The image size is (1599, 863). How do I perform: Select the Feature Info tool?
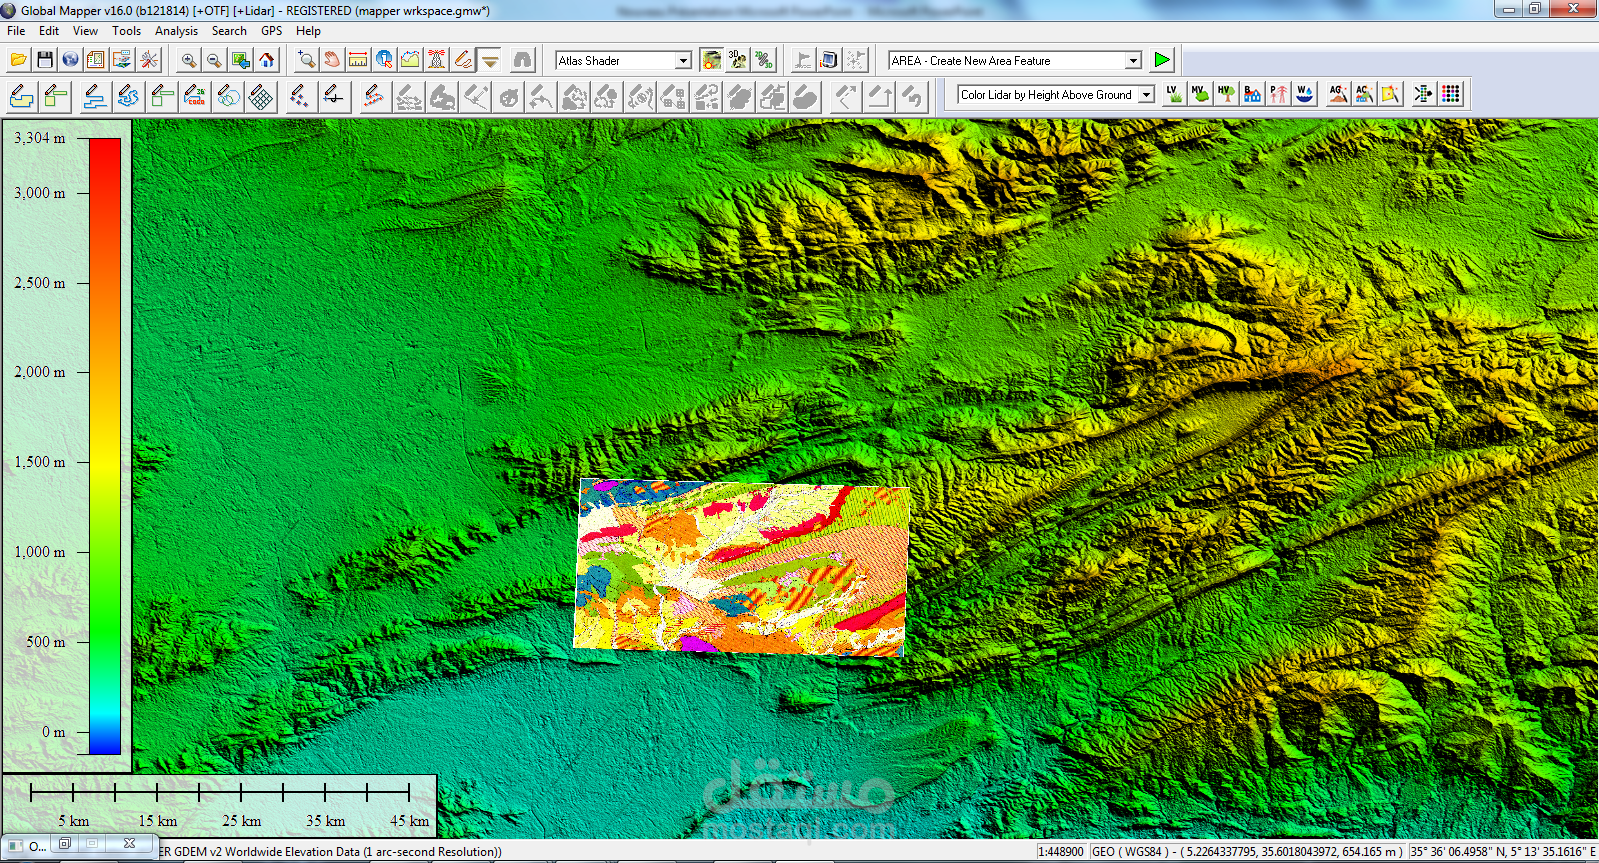[384, 60]
